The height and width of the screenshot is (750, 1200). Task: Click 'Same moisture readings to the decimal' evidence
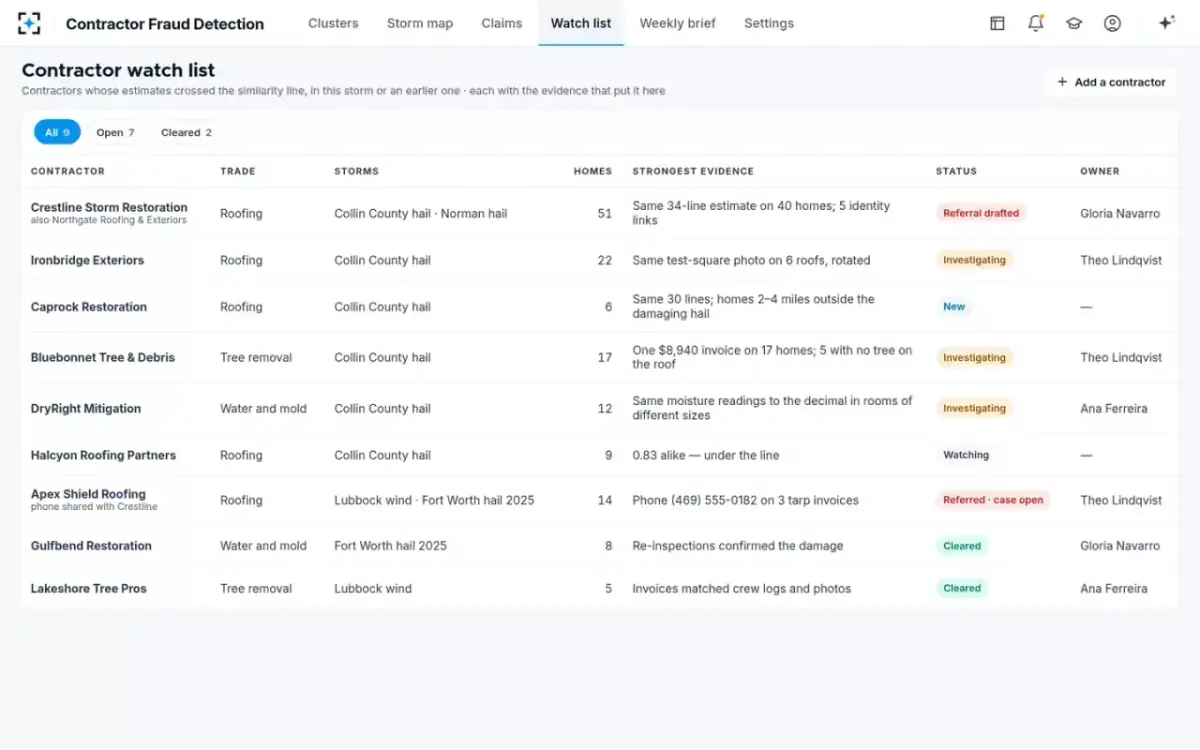772,408
